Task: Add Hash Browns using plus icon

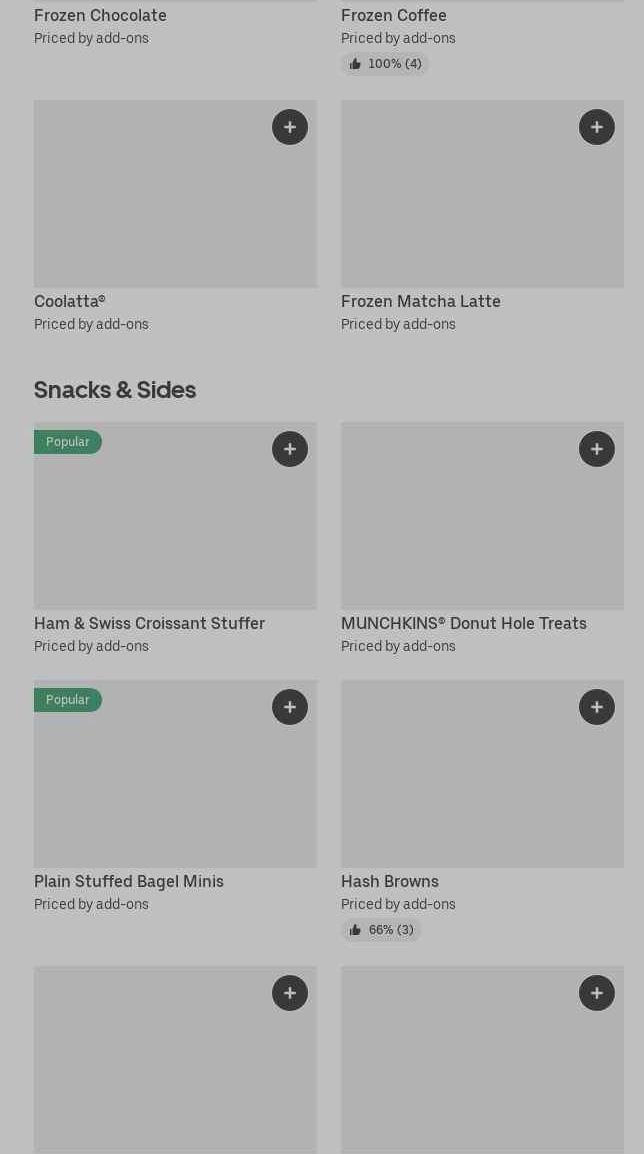Action: coord(597,707)
